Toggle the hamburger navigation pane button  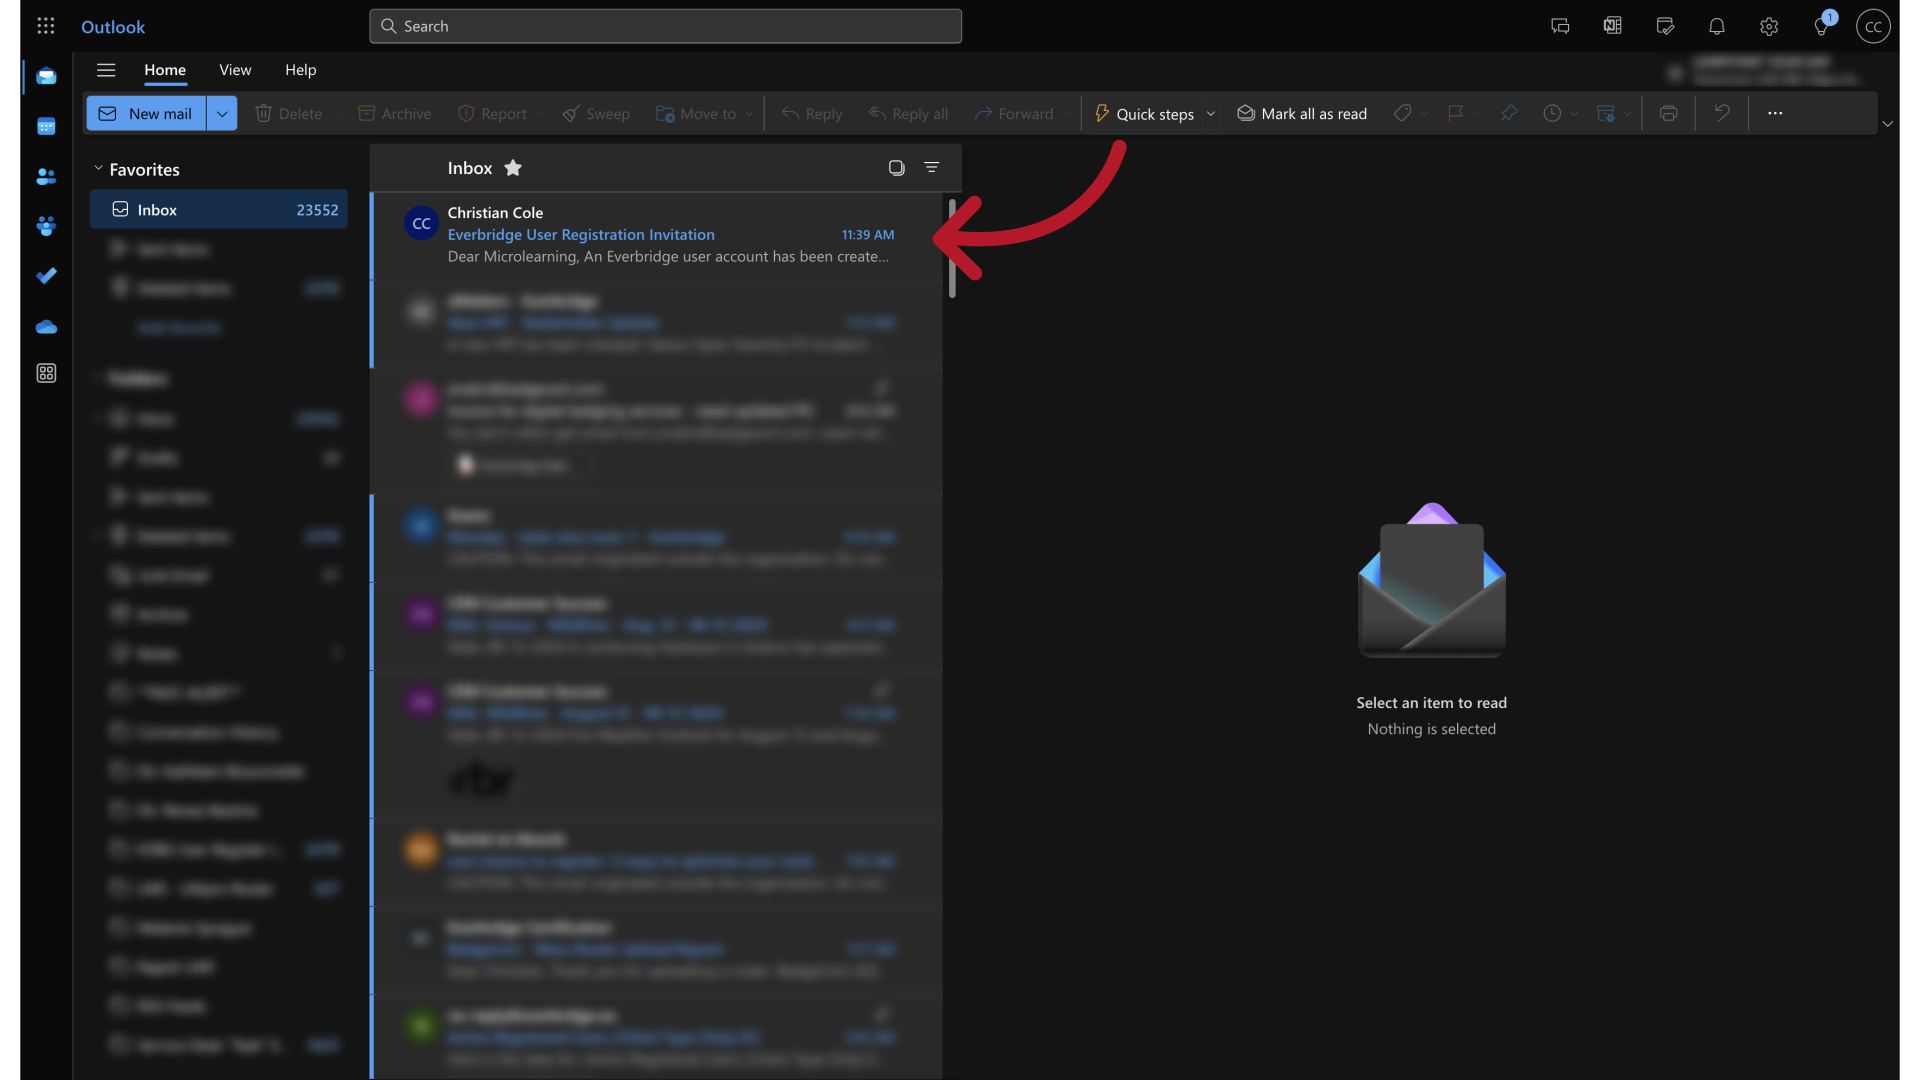(x=106, y=70)
